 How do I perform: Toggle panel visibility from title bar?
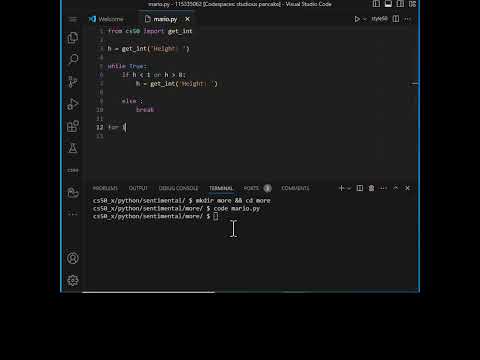pyautogui.click(x=388, y=4)
